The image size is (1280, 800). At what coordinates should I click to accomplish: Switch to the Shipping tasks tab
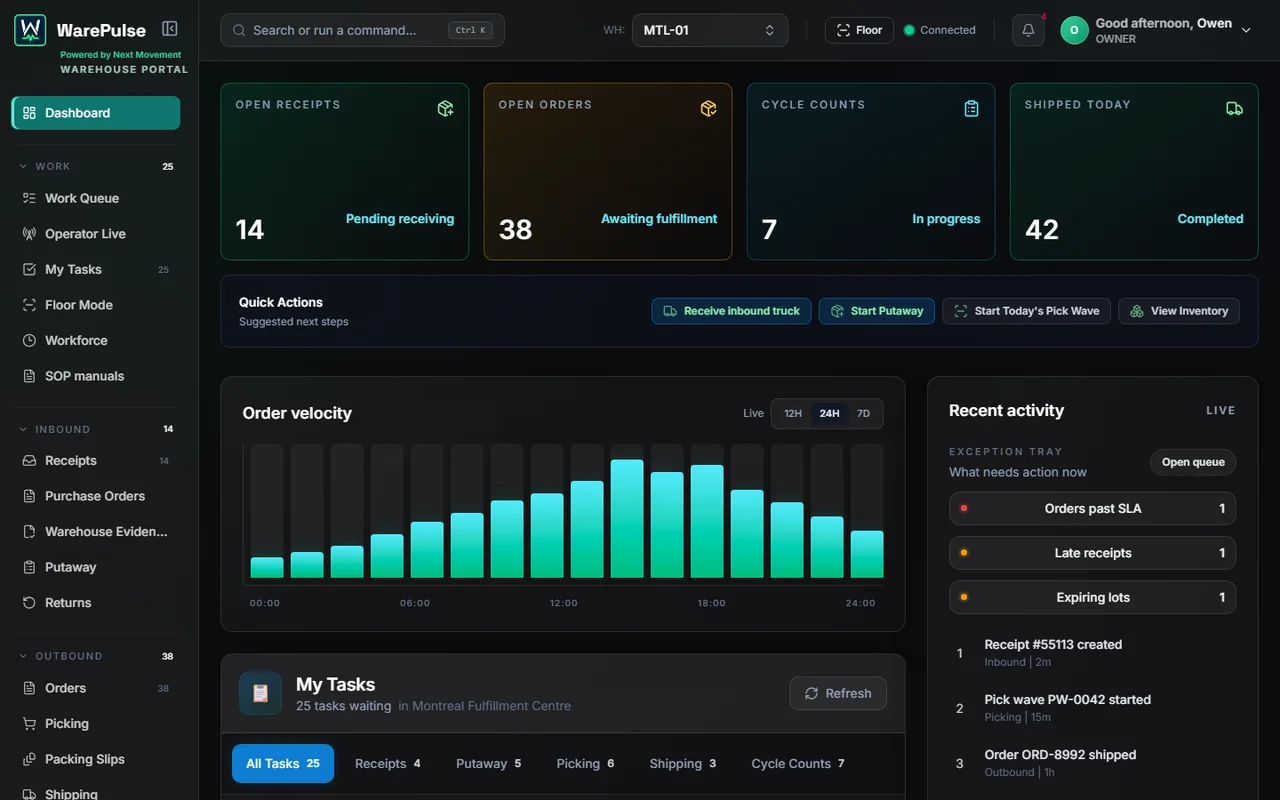pyautogui.click(x=682, y=763)
